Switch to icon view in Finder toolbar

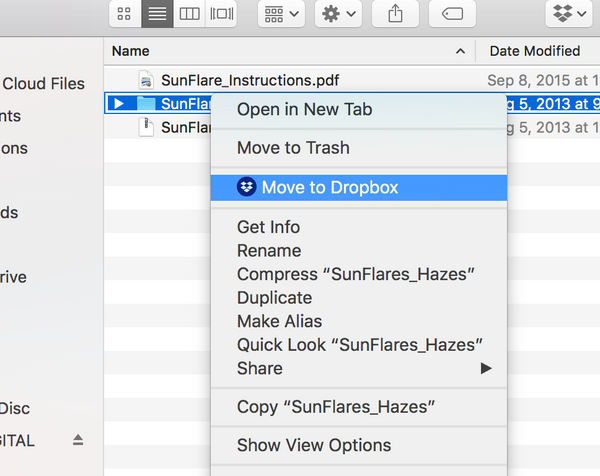(124, 14)
